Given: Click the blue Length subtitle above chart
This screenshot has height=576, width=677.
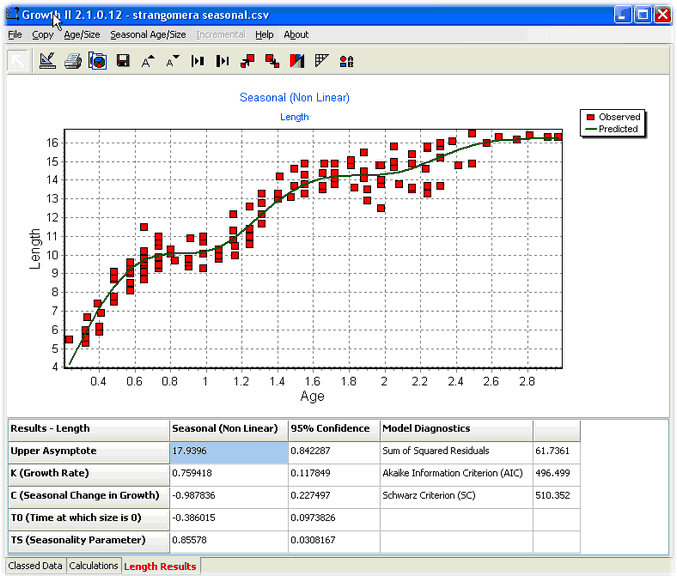Looking at the screenshot, I should click(294, 117).
